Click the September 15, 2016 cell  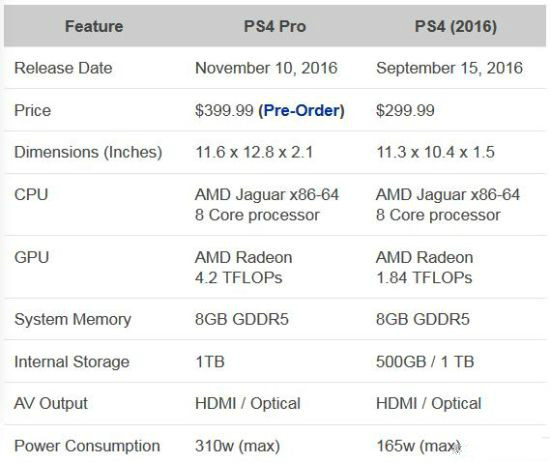tap(449, 68)
